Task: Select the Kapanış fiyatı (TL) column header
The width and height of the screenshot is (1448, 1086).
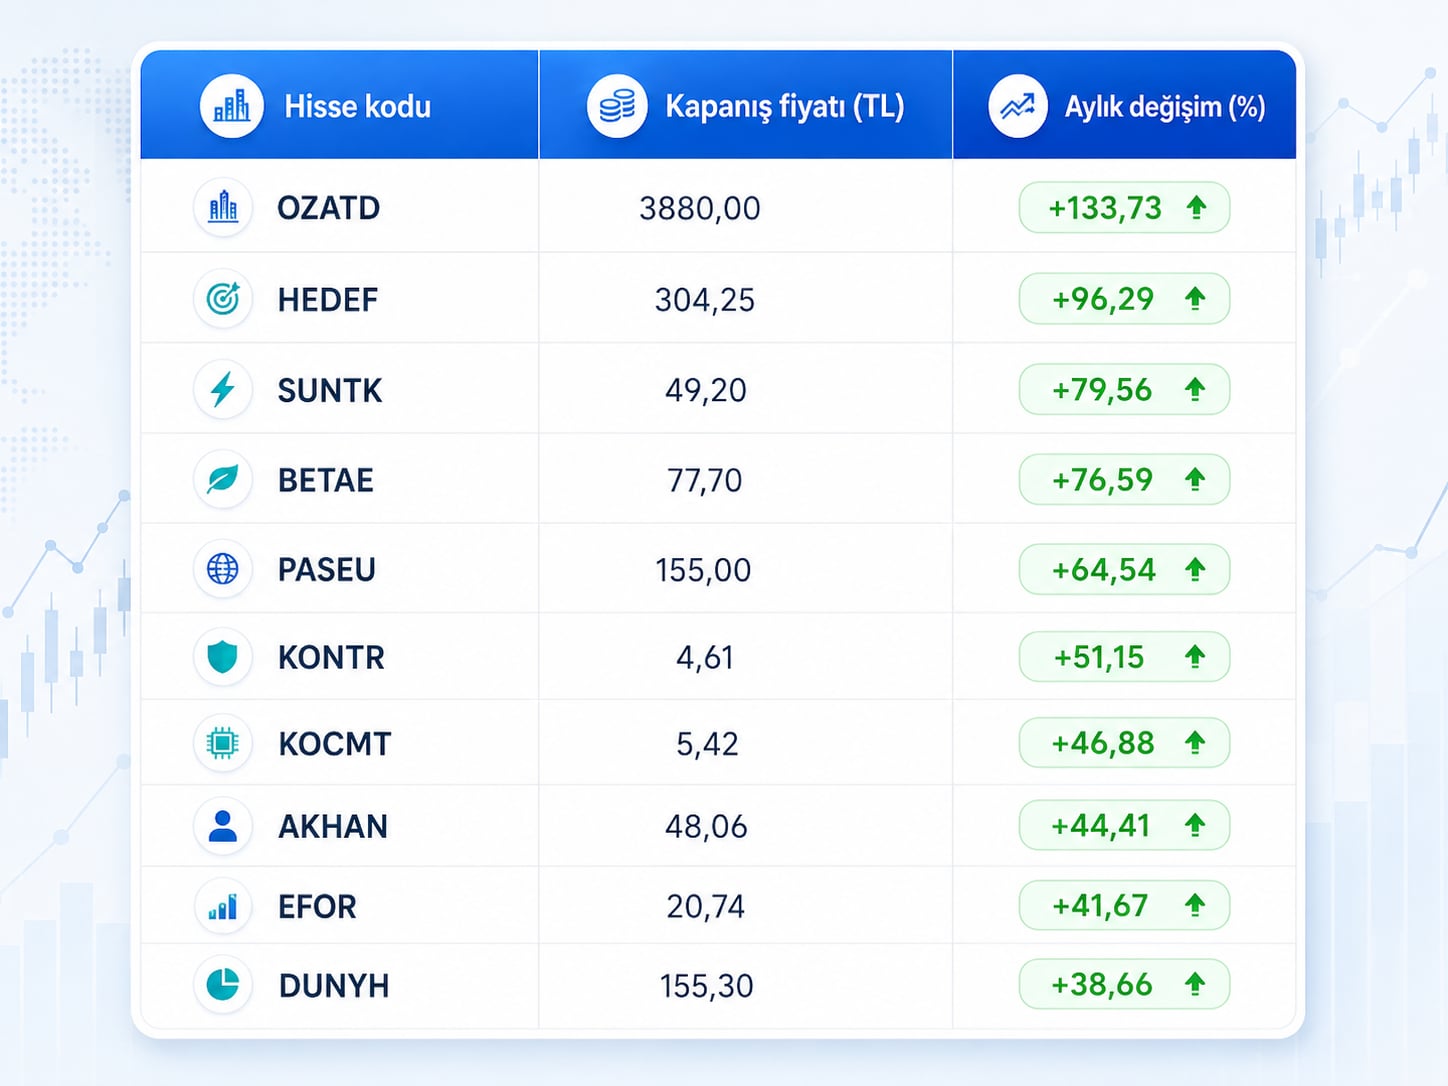Action: click(x=745, y=105)
